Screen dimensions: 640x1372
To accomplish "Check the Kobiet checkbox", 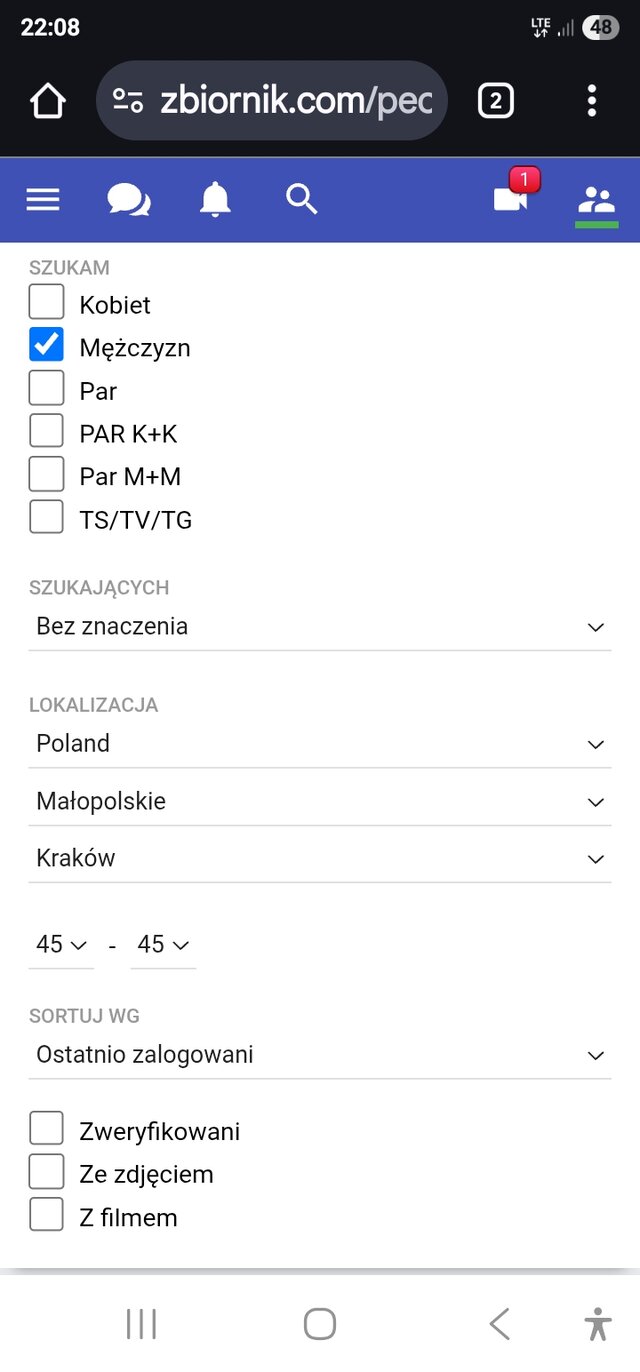I will [46, 302].
